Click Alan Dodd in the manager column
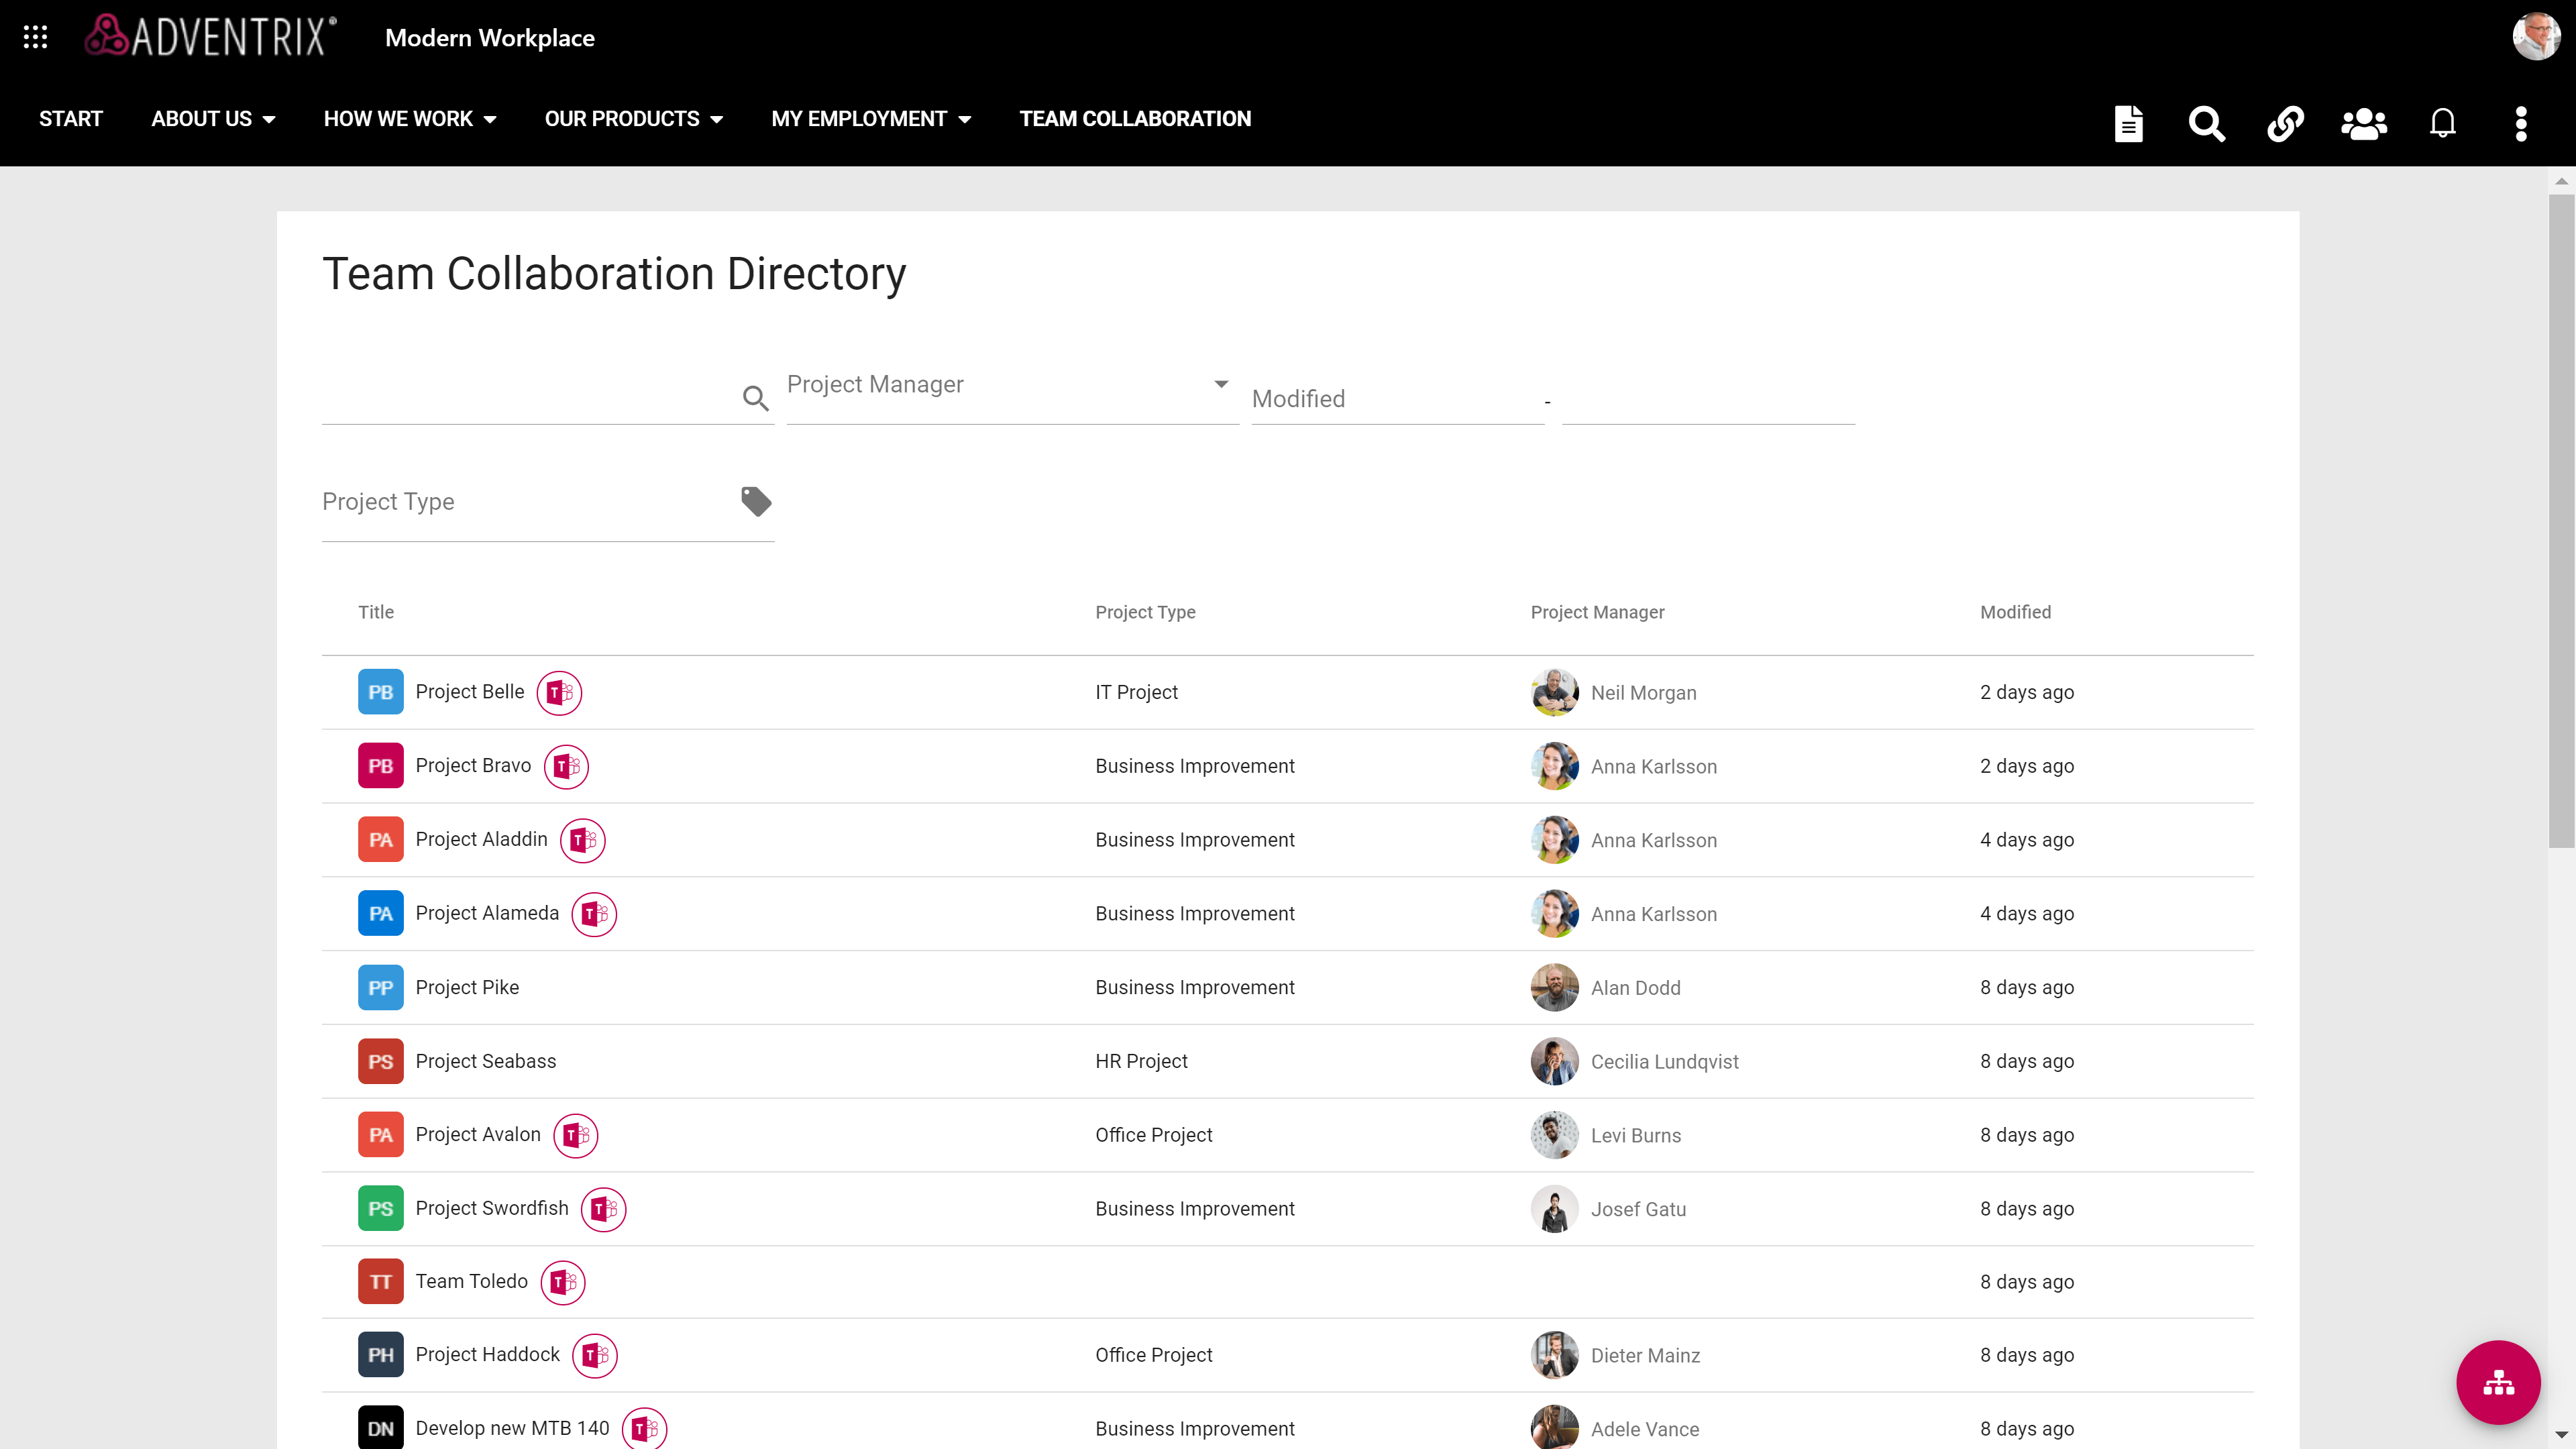2576x1449 pixels. (1635, 988)
